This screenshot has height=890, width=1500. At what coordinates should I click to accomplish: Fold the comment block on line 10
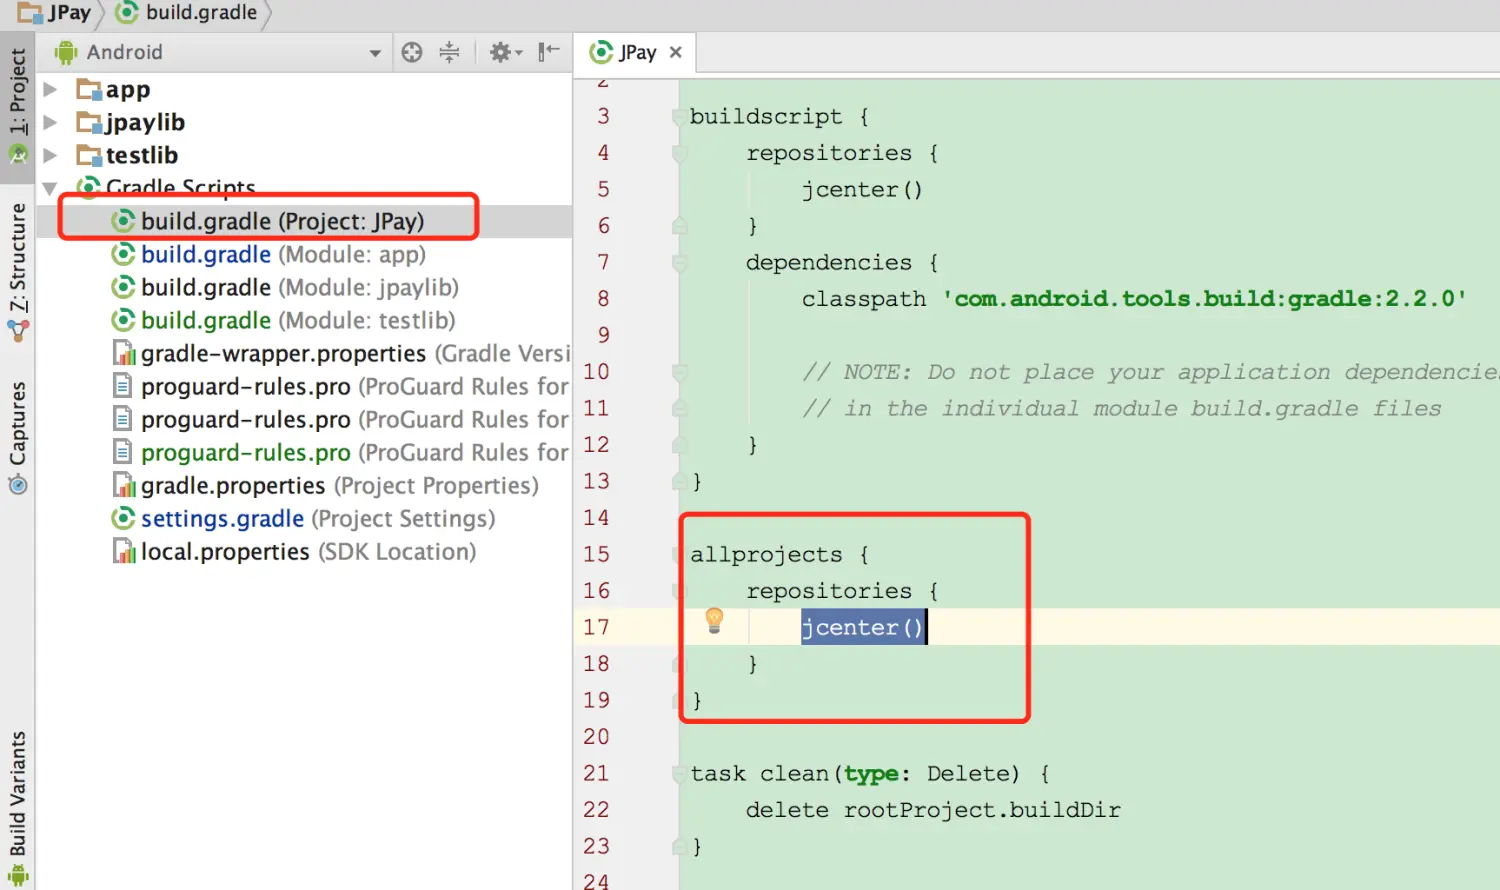coord(680,372)
